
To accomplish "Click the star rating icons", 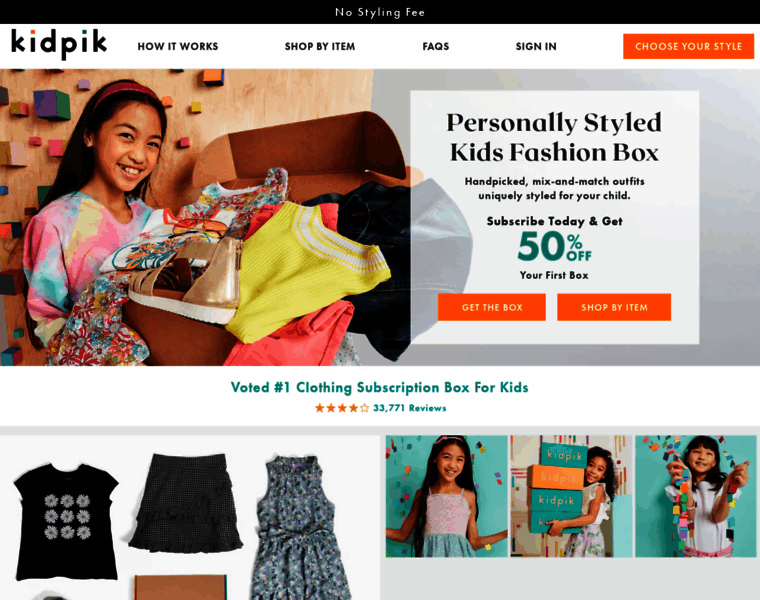I will (342, 408).
